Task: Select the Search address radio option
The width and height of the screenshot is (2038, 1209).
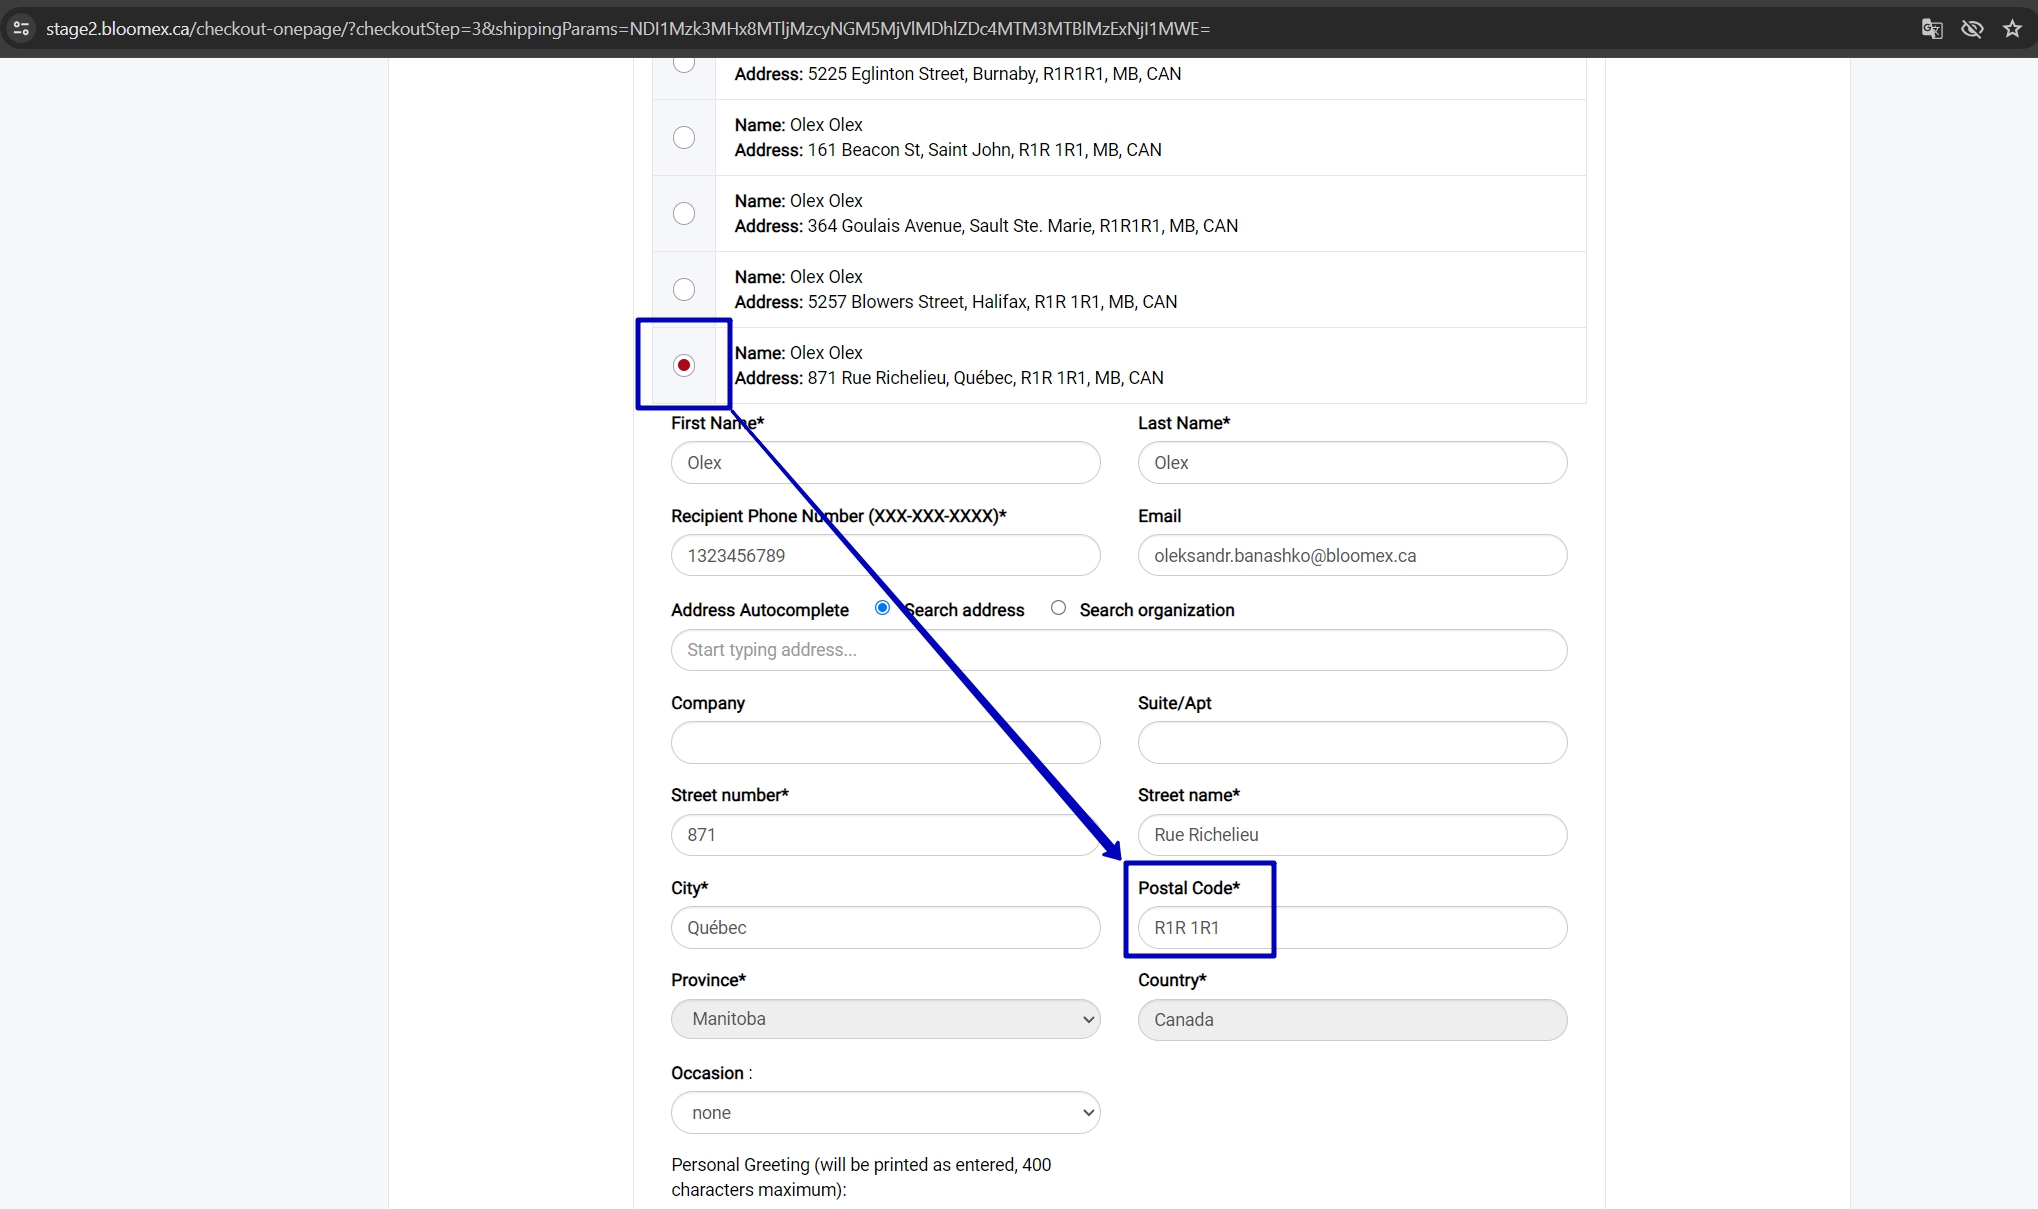Action: [882, 608]
